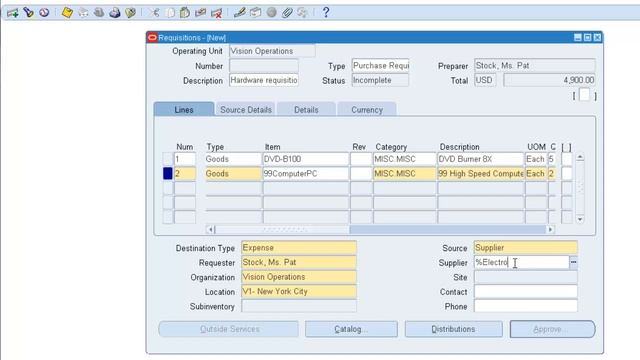Click the Distributions button

click(453, 329)
